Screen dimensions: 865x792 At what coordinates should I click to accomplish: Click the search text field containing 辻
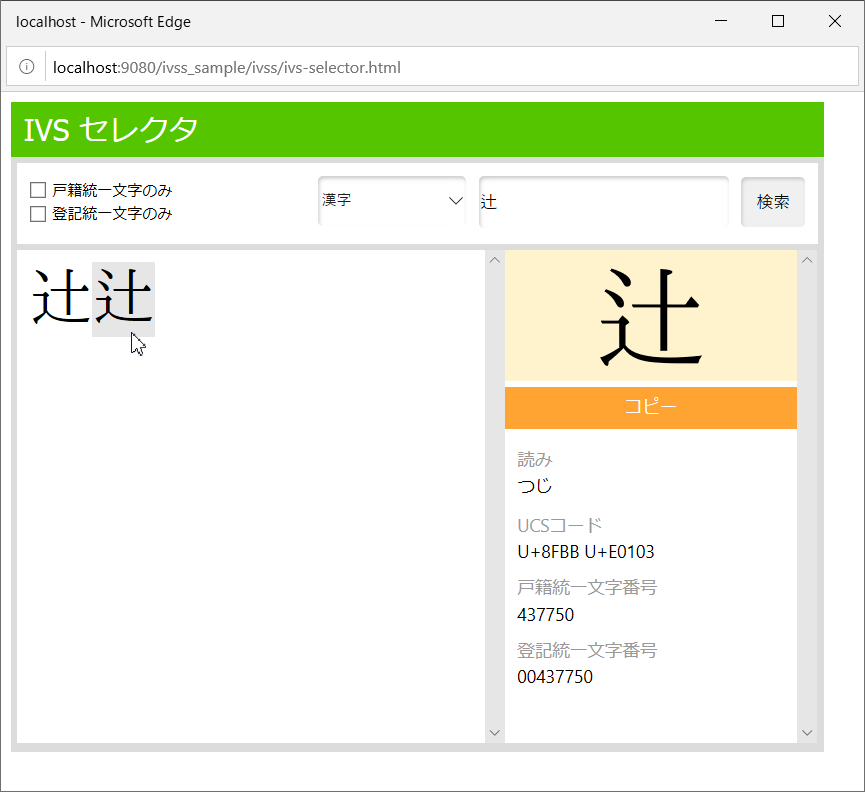pos(603,201)
